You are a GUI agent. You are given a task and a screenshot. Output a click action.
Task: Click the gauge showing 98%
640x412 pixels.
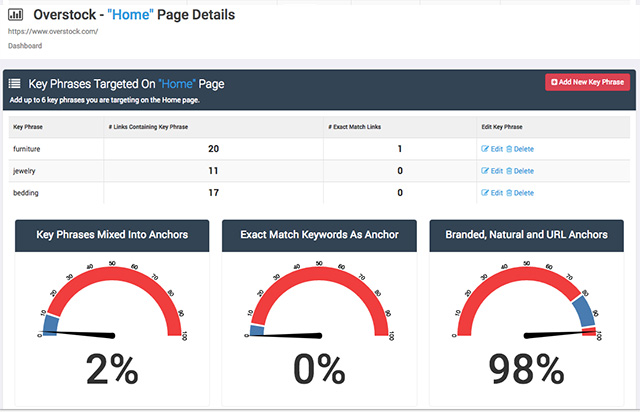point(527,302)
